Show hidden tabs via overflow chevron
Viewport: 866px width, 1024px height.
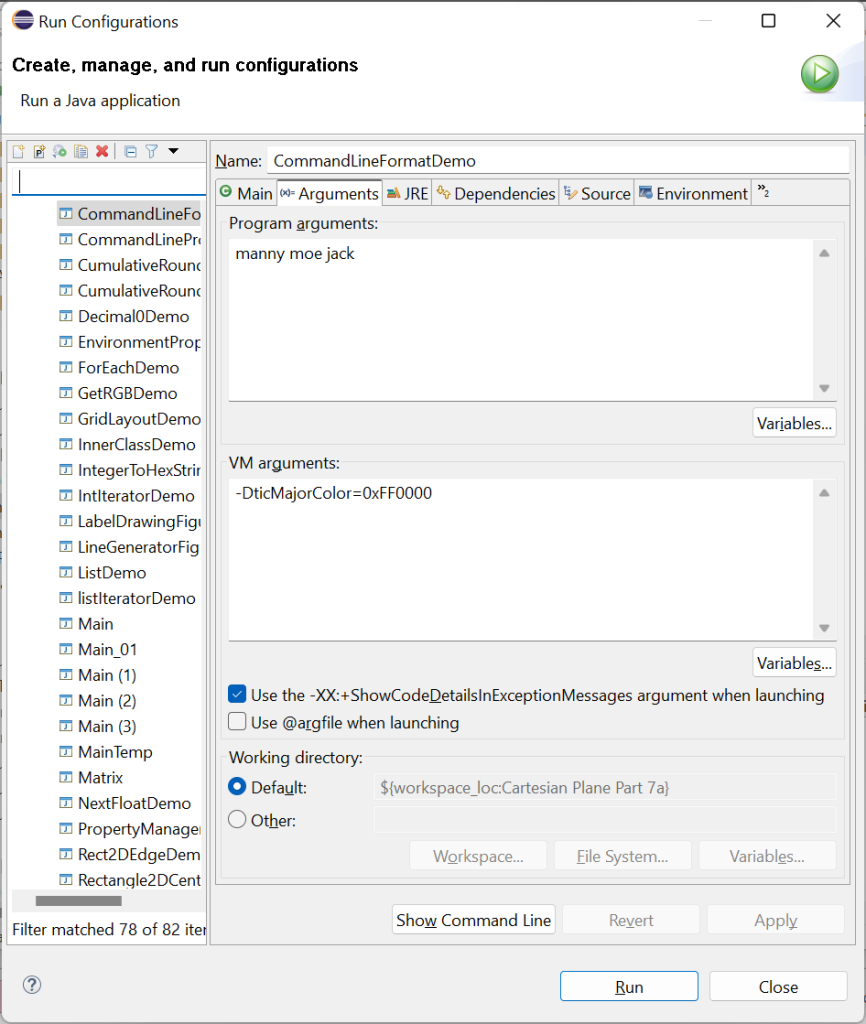click(x=763, y=192)
